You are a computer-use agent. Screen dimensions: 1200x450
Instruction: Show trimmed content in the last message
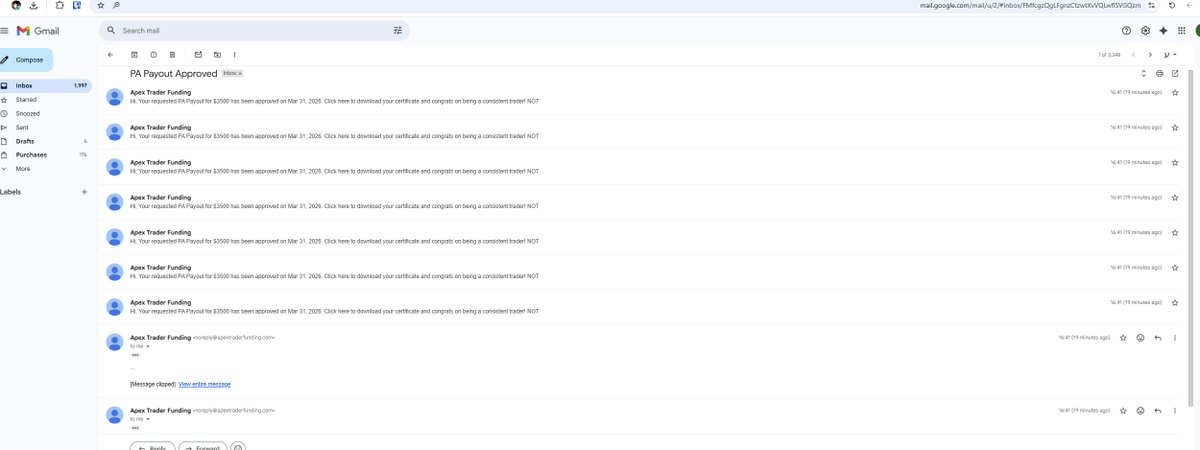(x=135, y=428)
